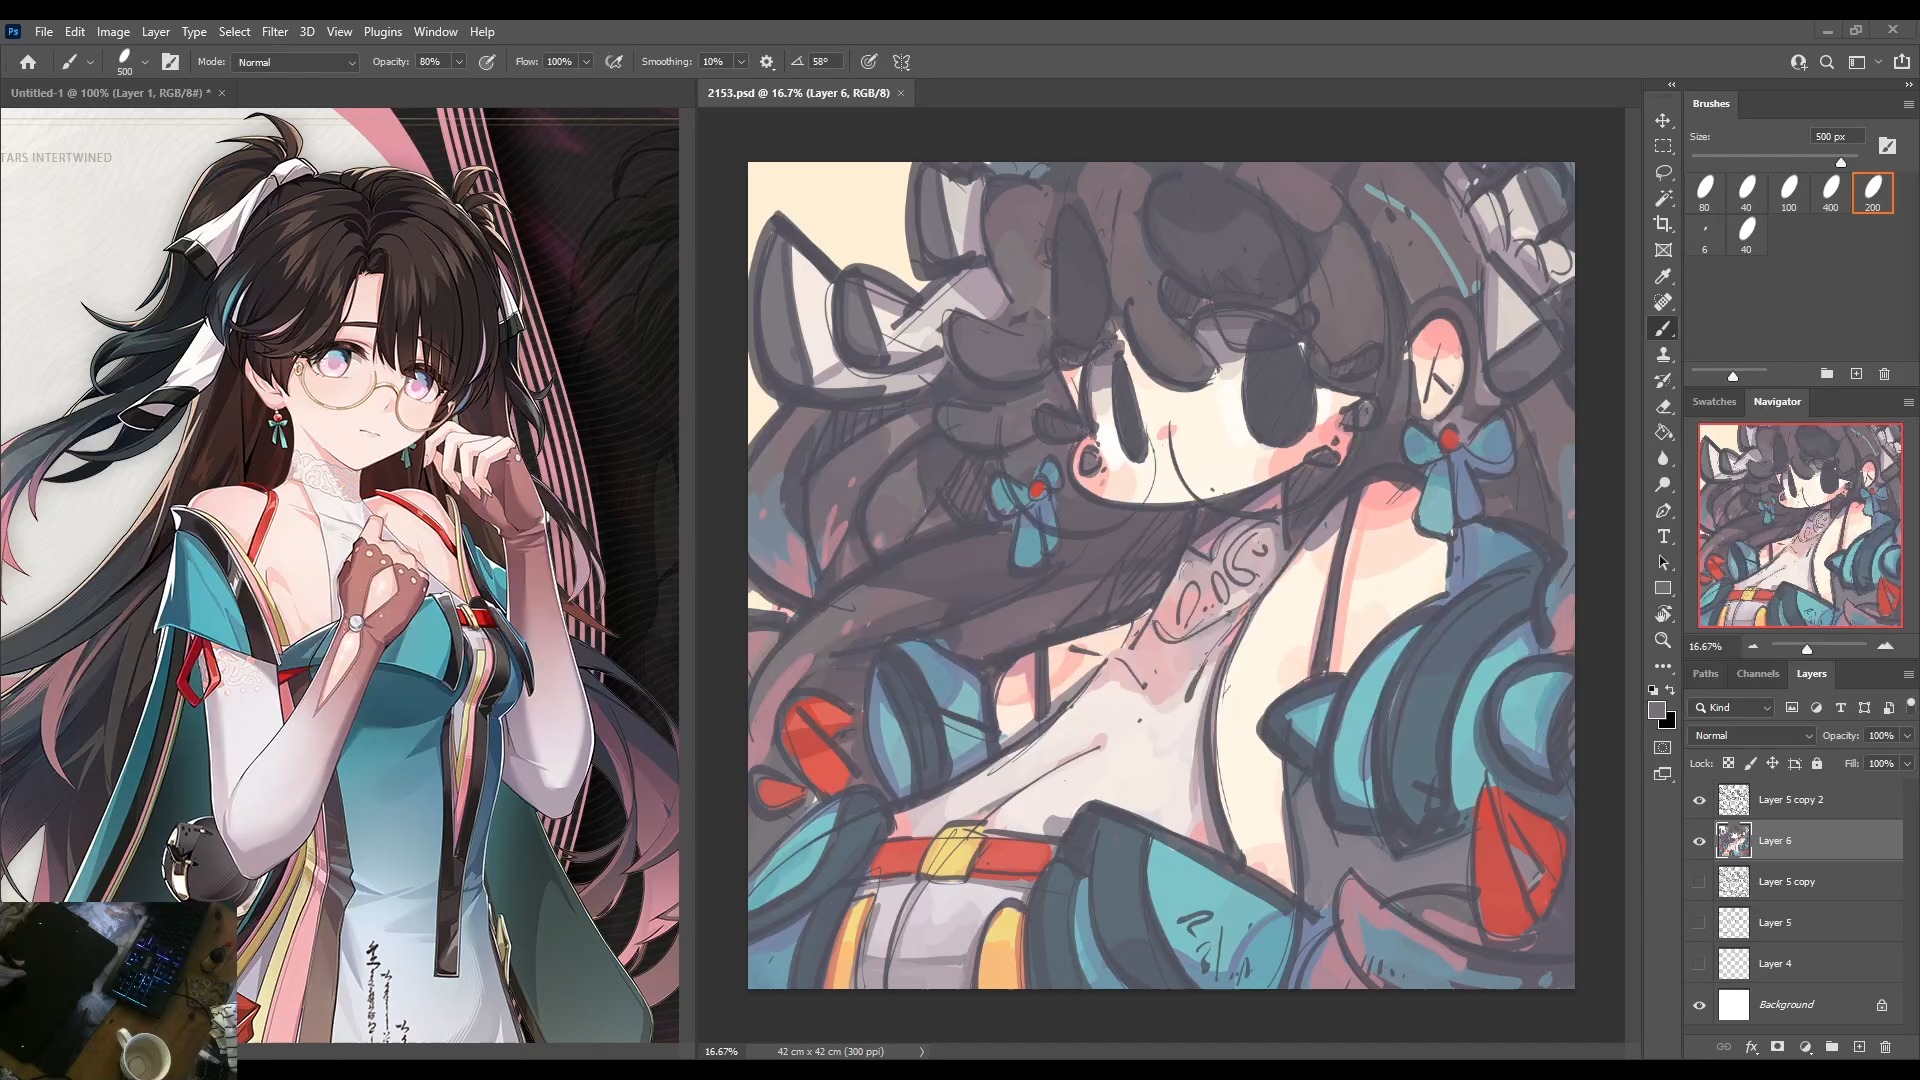
Task: Select the Blur tool
Action: pyautogui.click(x=1663, y=458)
